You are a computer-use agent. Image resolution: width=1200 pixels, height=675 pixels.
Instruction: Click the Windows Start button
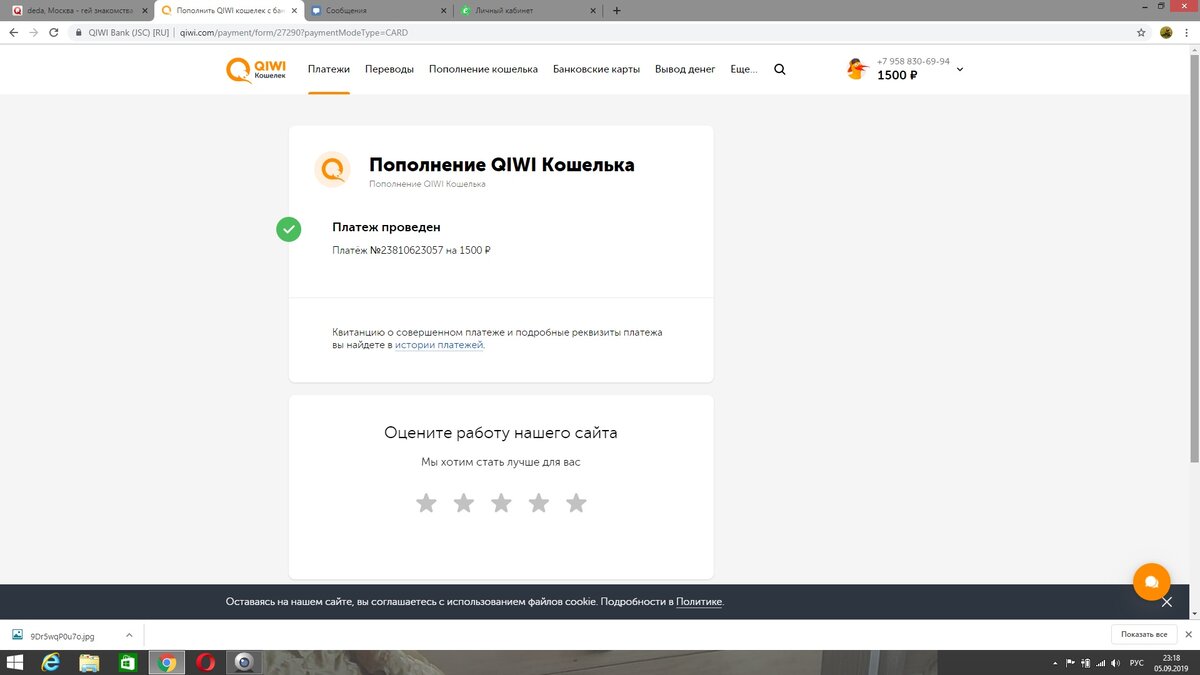[15, 662]
